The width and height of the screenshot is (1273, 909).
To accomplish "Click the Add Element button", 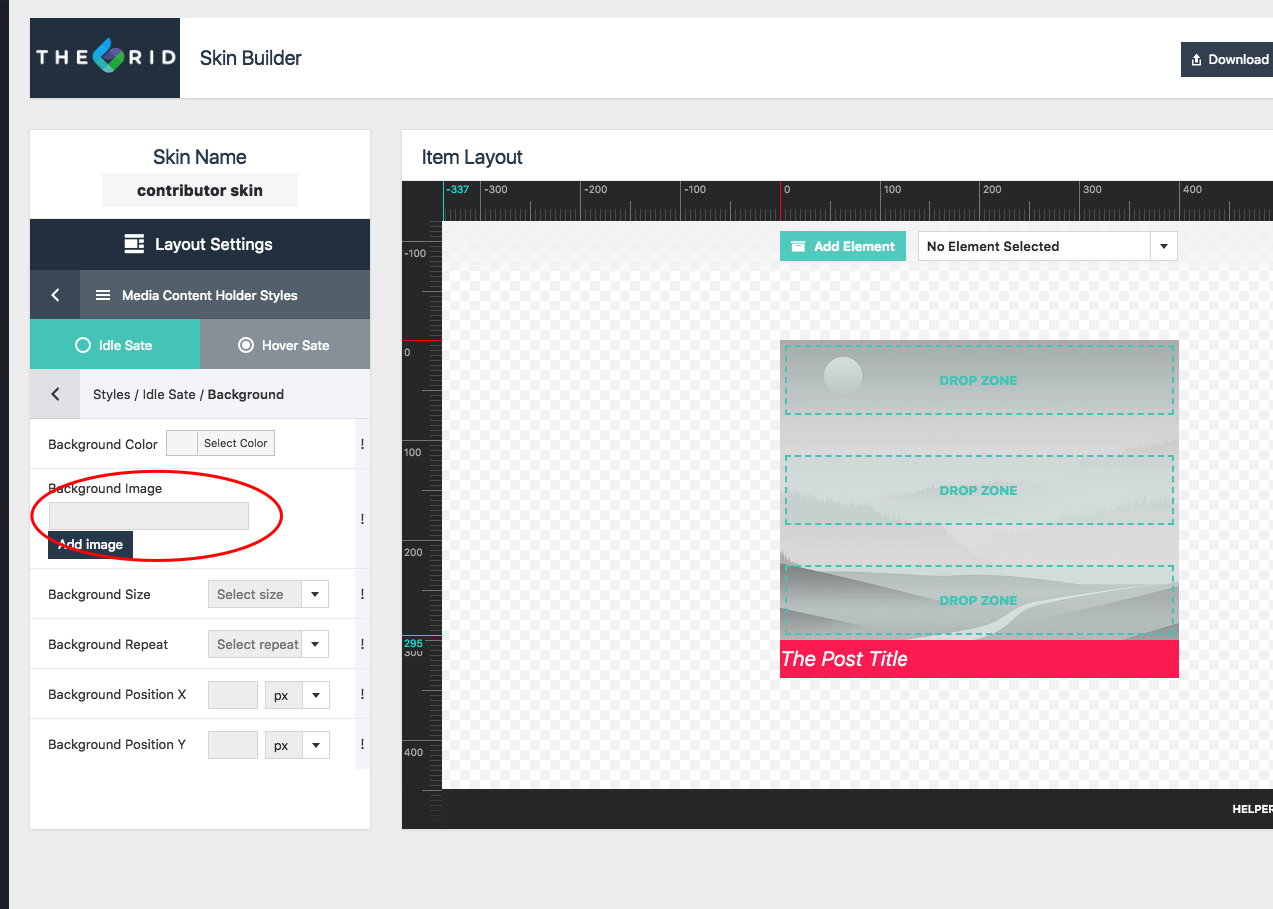I will 843,246.
